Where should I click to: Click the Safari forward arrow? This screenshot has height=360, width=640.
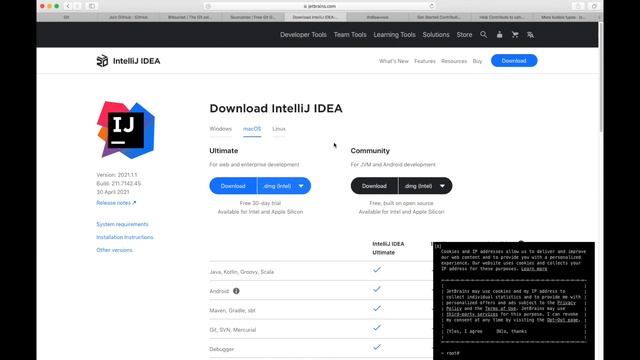click(x=77, y=6)
